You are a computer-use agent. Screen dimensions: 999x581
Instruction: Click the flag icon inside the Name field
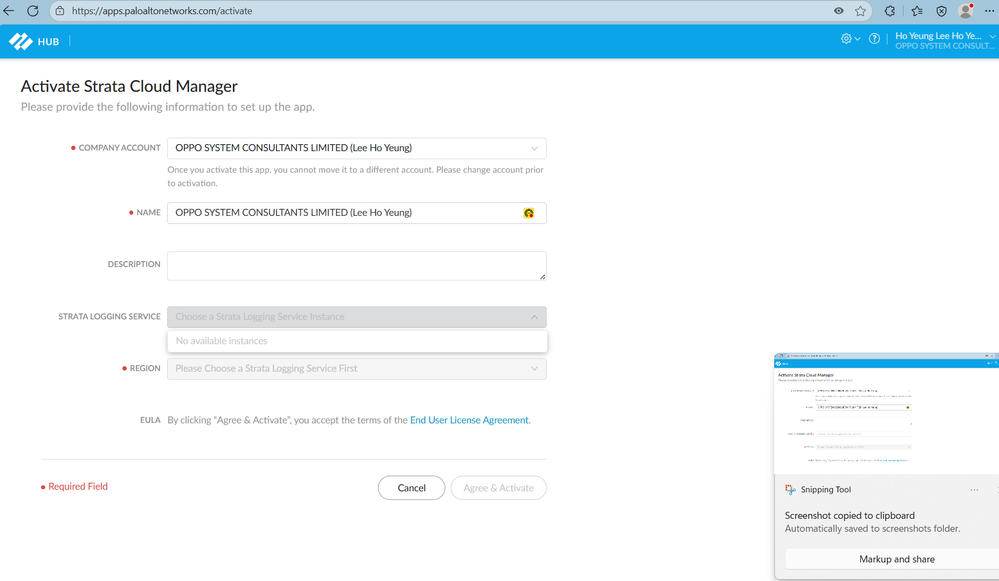tap(529, 212)
